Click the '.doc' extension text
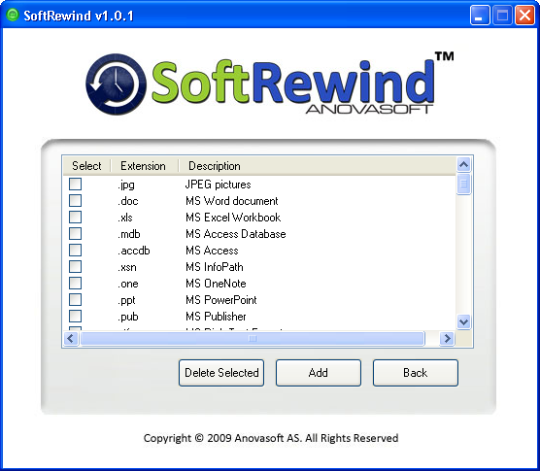Viewport: 540px width, 471px height. pos(128,201)
